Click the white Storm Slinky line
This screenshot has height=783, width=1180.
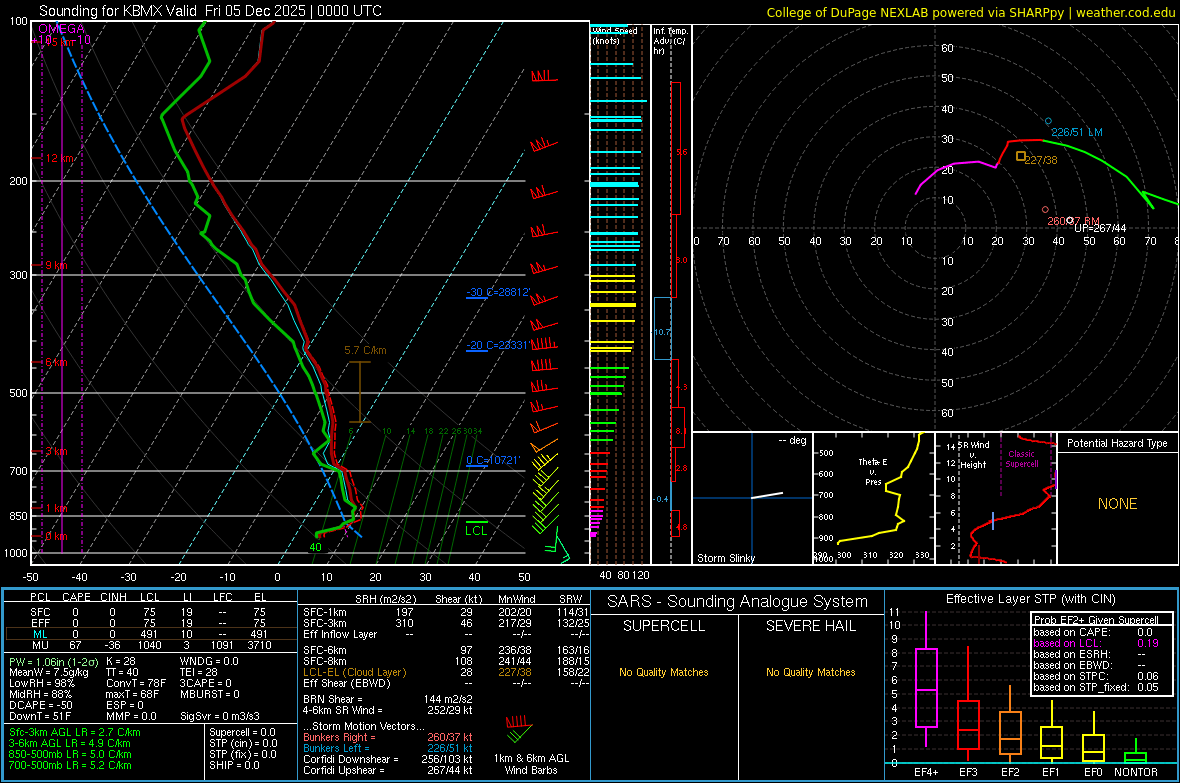click(x=768, y=494)
